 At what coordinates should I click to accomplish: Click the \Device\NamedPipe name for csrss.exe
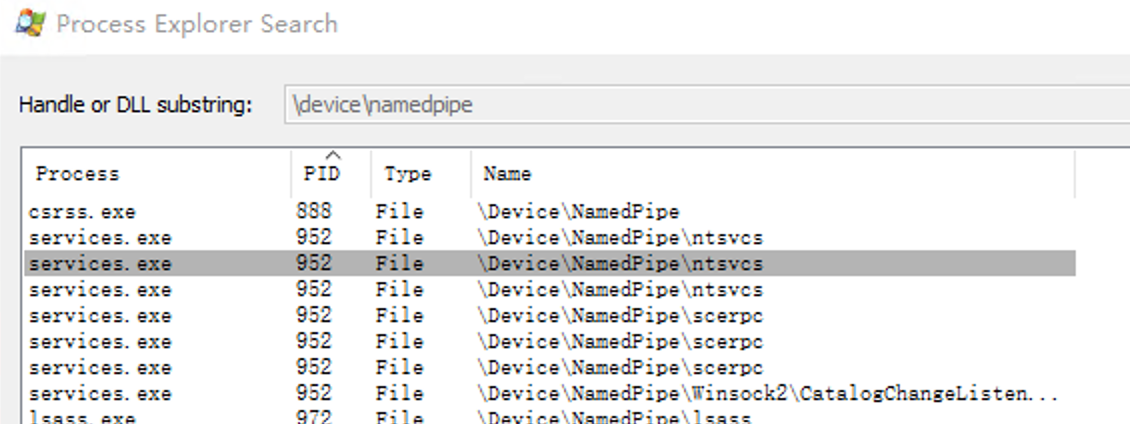tap(578, 212)
